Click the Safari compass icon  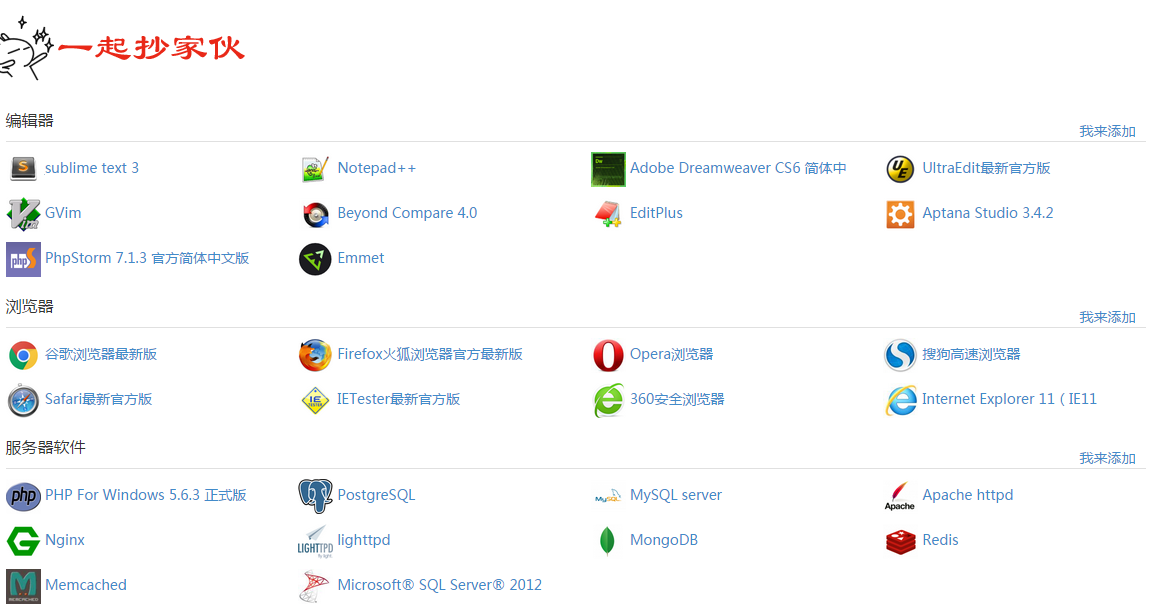click(23, 400)
